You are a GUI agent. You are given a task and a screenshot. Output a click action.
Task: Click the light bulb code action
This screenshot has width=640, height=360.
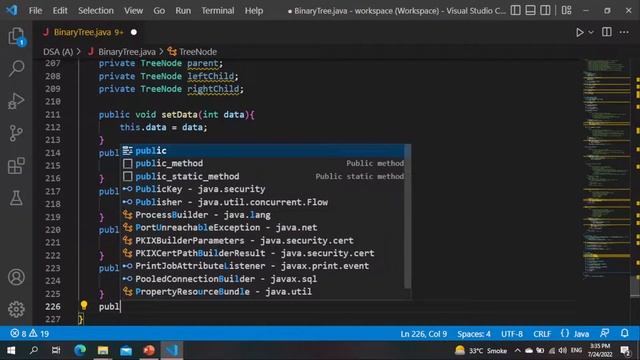pyautogui.click(x=84, y=305)
